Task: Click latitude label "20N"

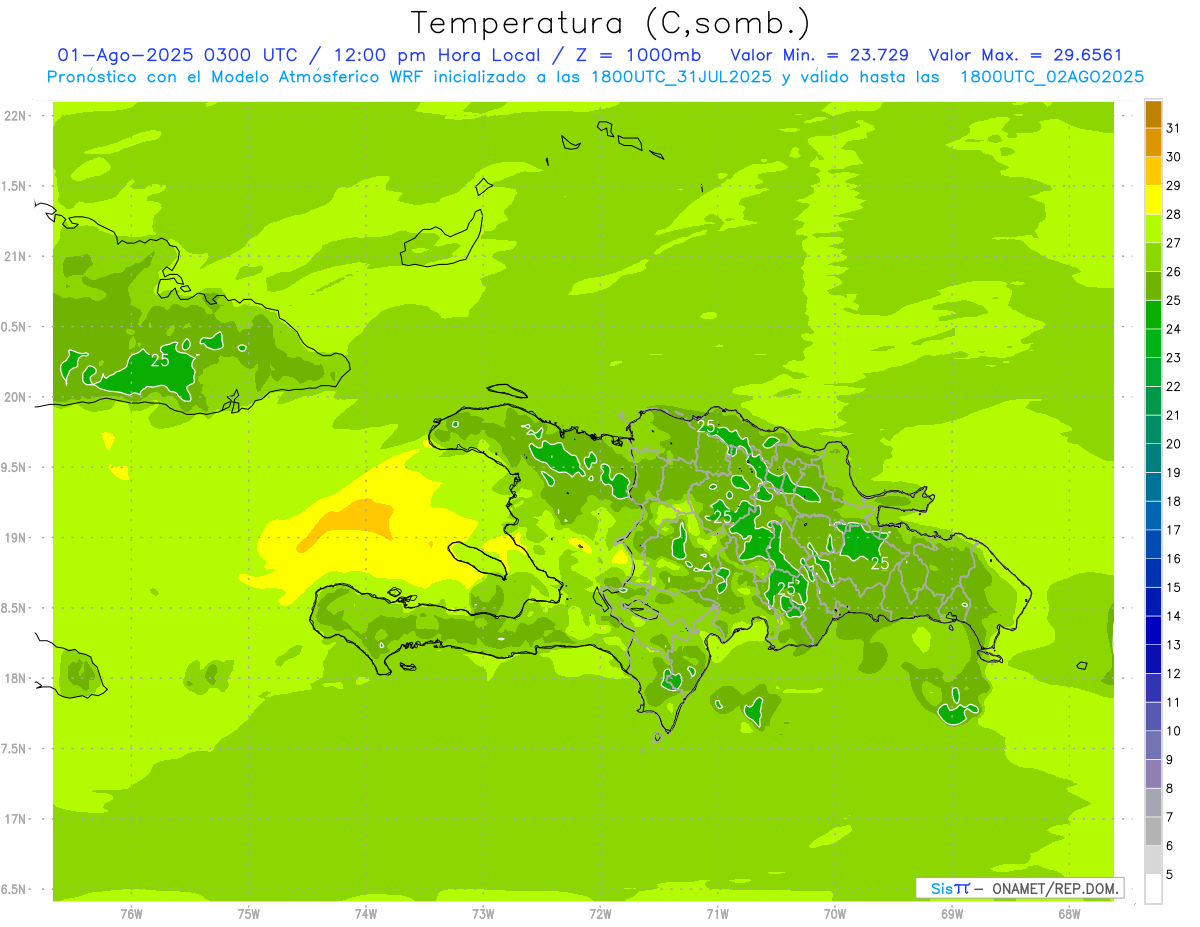Action: [x=16, y=397]
